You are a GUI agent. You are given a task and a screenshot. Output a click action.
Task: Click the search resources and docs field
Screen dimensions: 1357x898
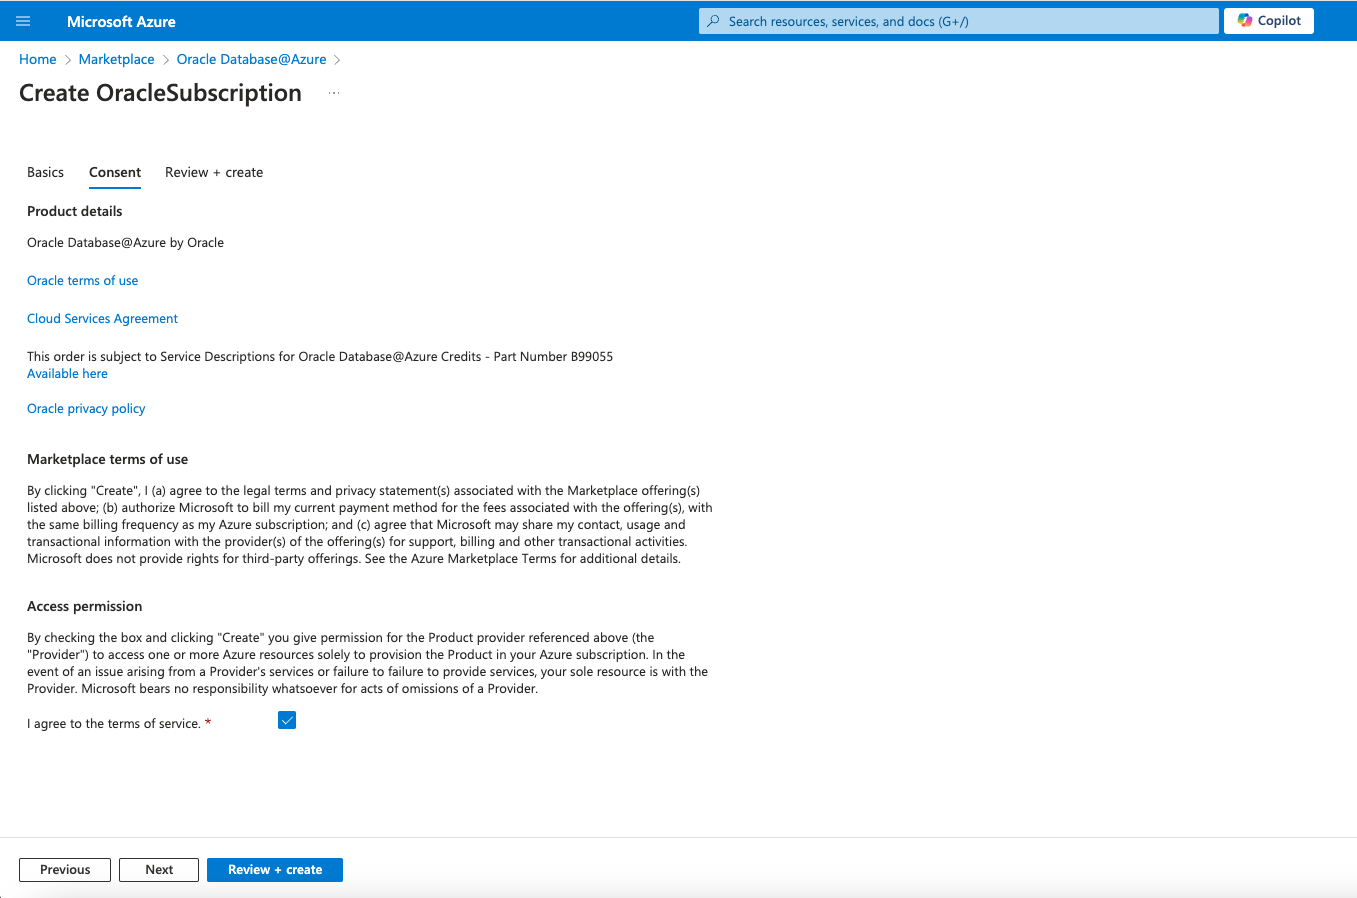pyautogui.click(x=957, y=21)
